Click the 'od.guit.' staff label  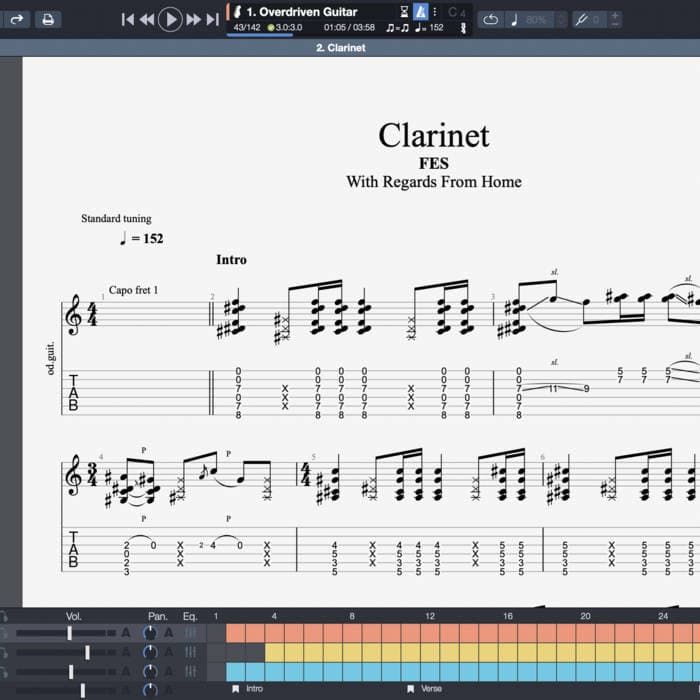tap(50, 358)
